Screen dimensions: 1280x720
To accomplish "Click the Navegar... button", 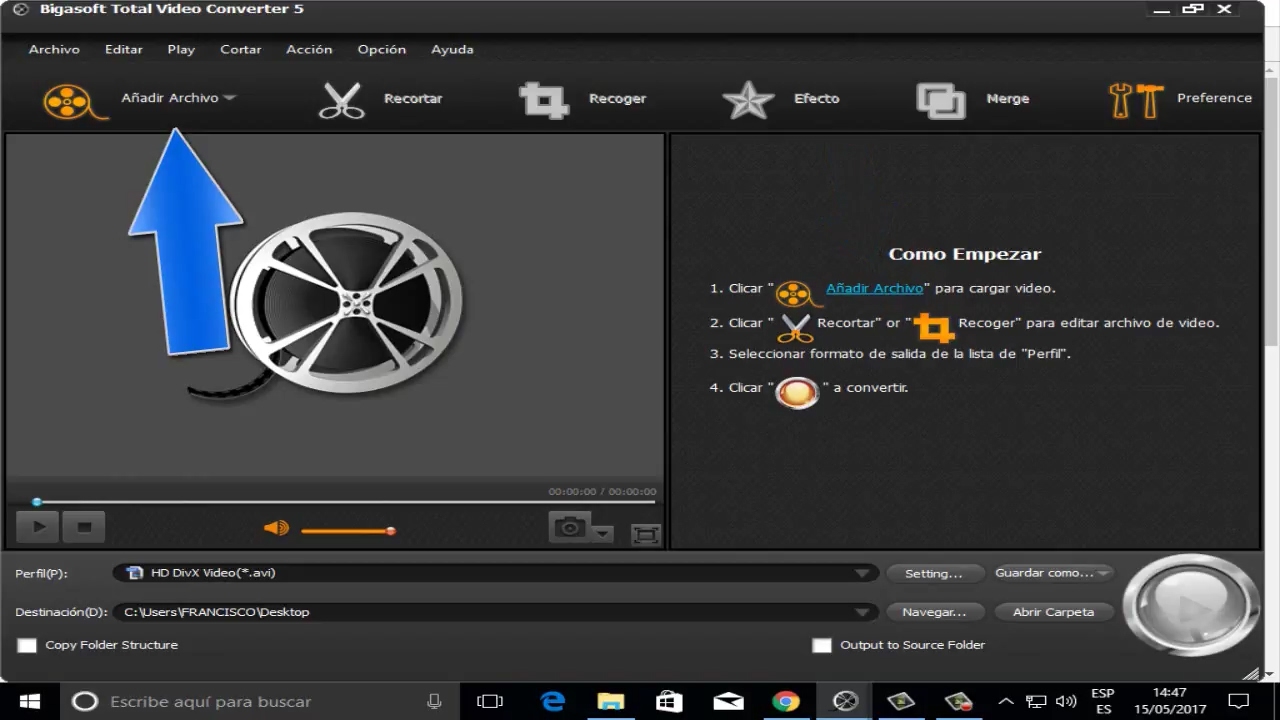I will (x=934, y=612).
